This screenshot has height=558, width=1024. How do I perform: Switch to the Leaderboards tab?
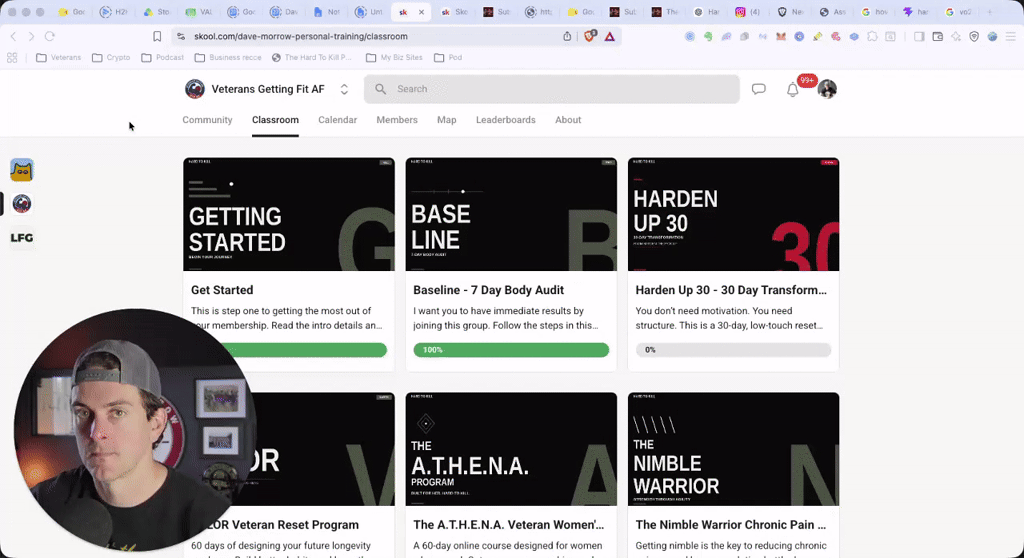[505, 120]
